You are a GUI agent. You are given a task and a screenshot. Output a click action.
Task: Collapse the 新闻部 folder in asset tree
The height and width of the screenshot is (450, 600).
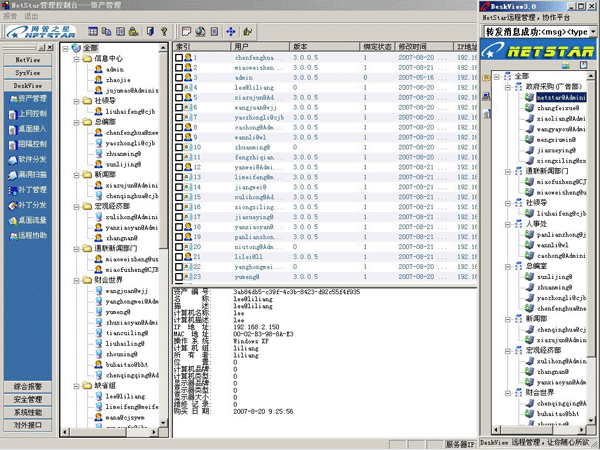click(x=77, y=175)
